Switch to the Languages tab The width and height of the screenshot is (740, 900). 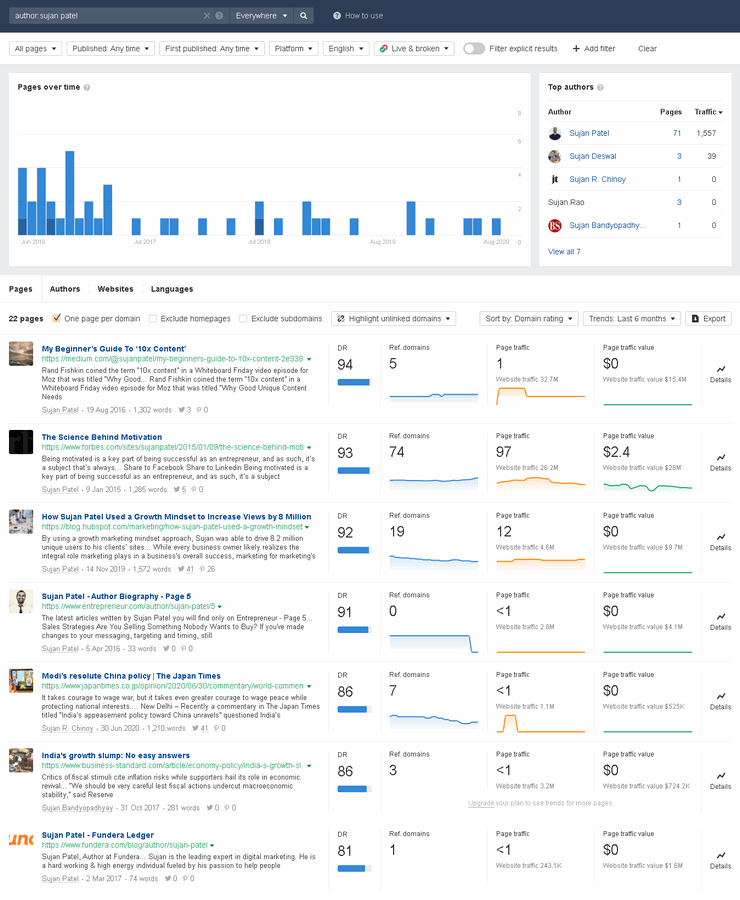coord(172,289)
